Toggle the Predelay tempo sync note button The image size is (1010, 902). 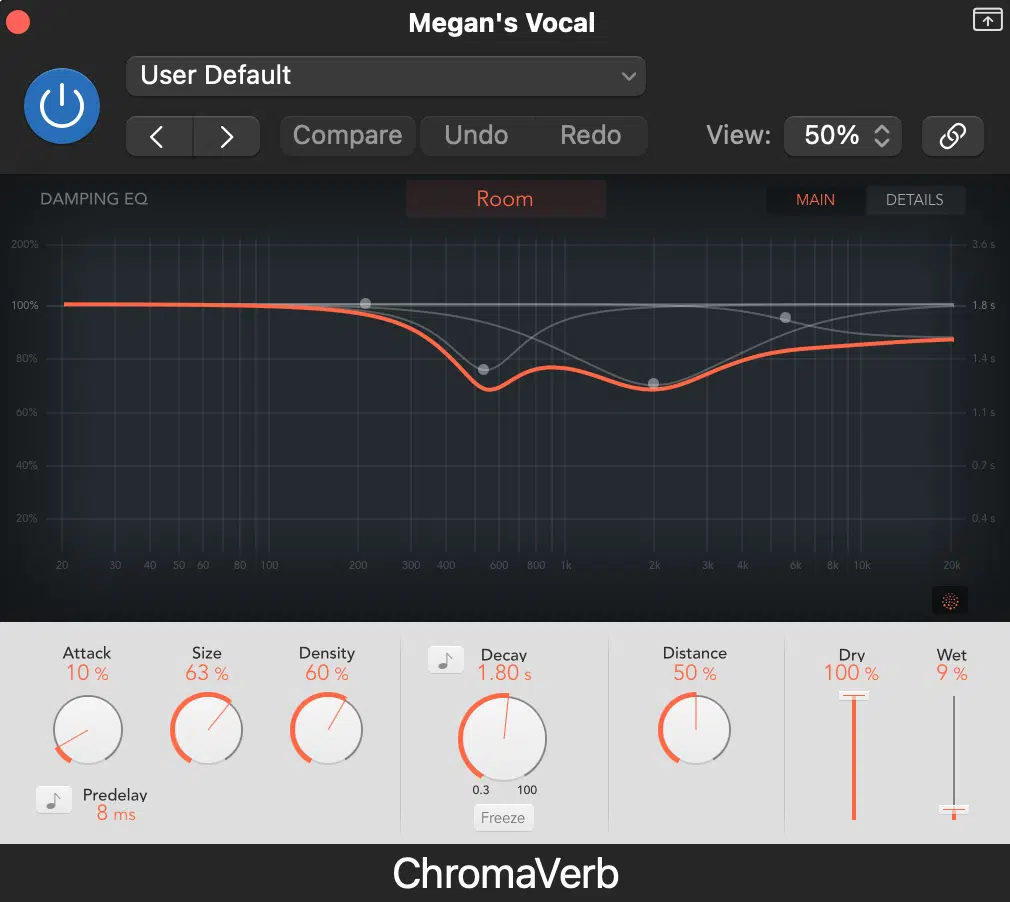pos(54,800)
